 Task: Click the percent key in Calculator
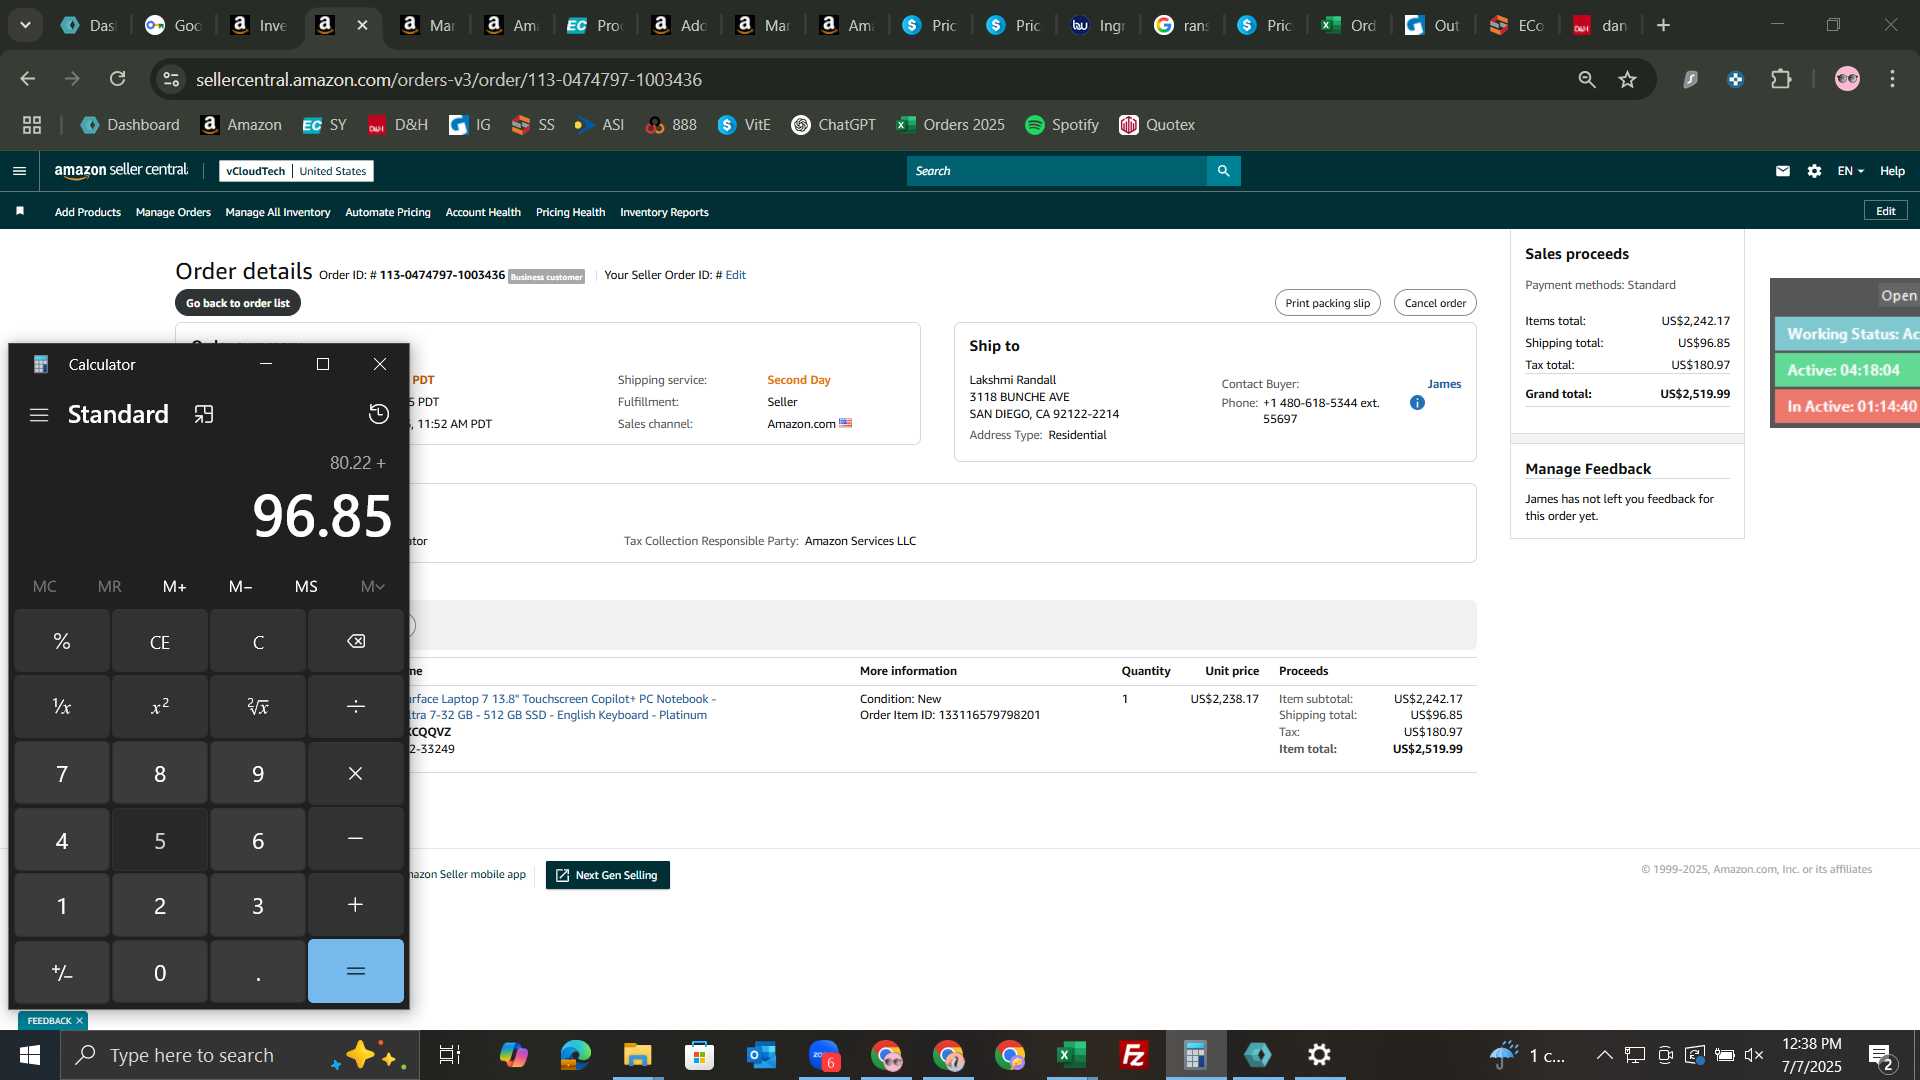62,641
